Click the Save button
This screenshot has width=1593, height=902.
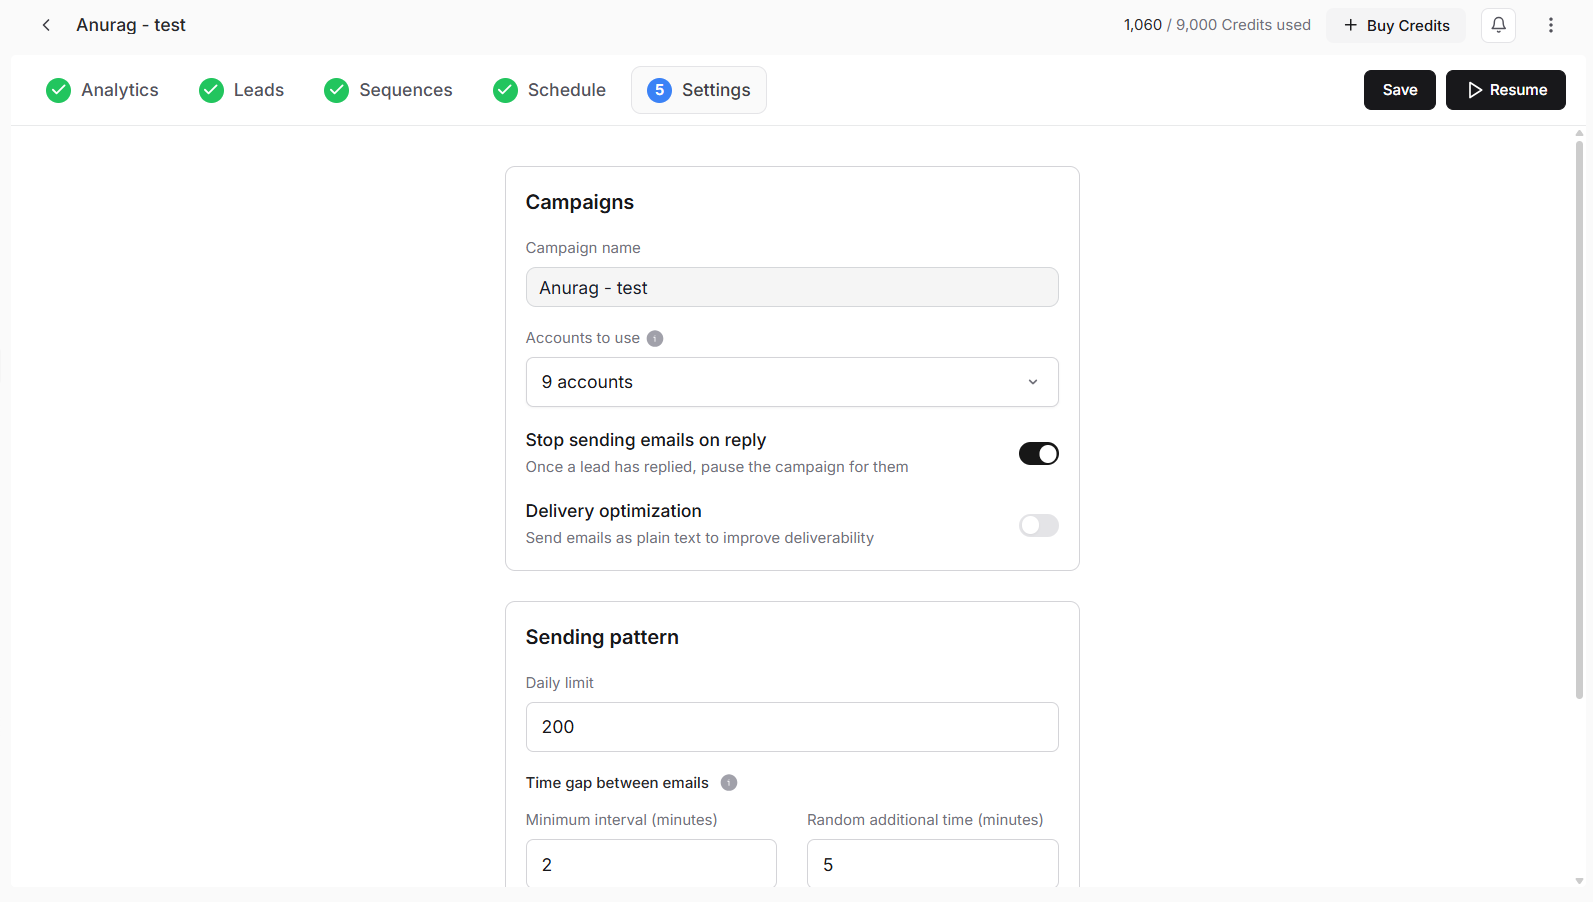[x=1399, y=90]
